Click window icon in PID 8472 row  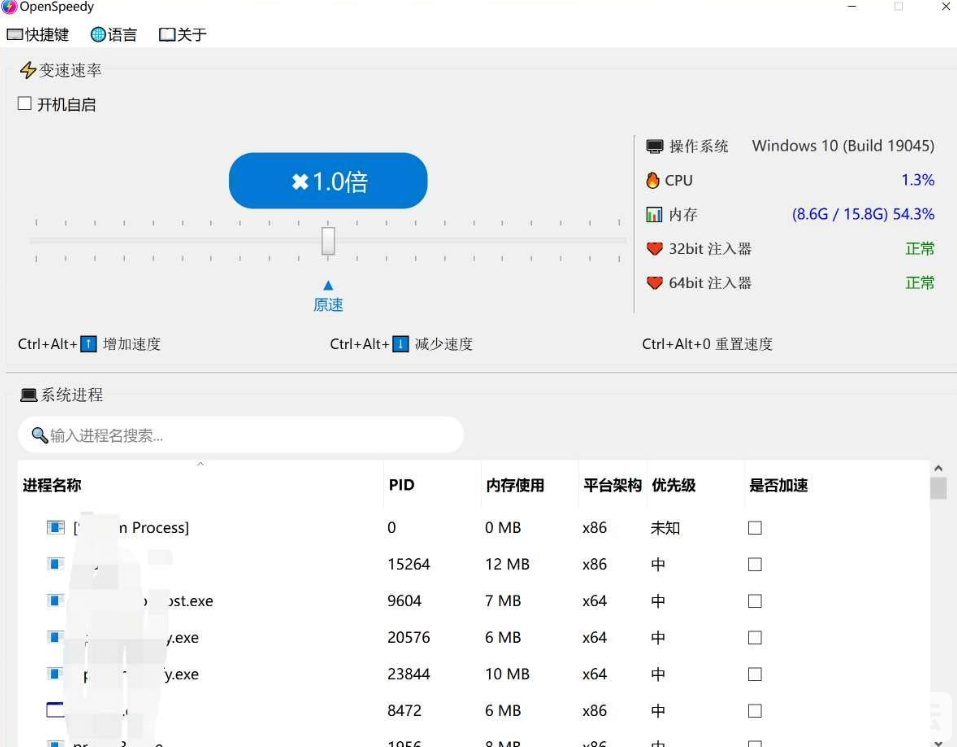pos(56,710)
